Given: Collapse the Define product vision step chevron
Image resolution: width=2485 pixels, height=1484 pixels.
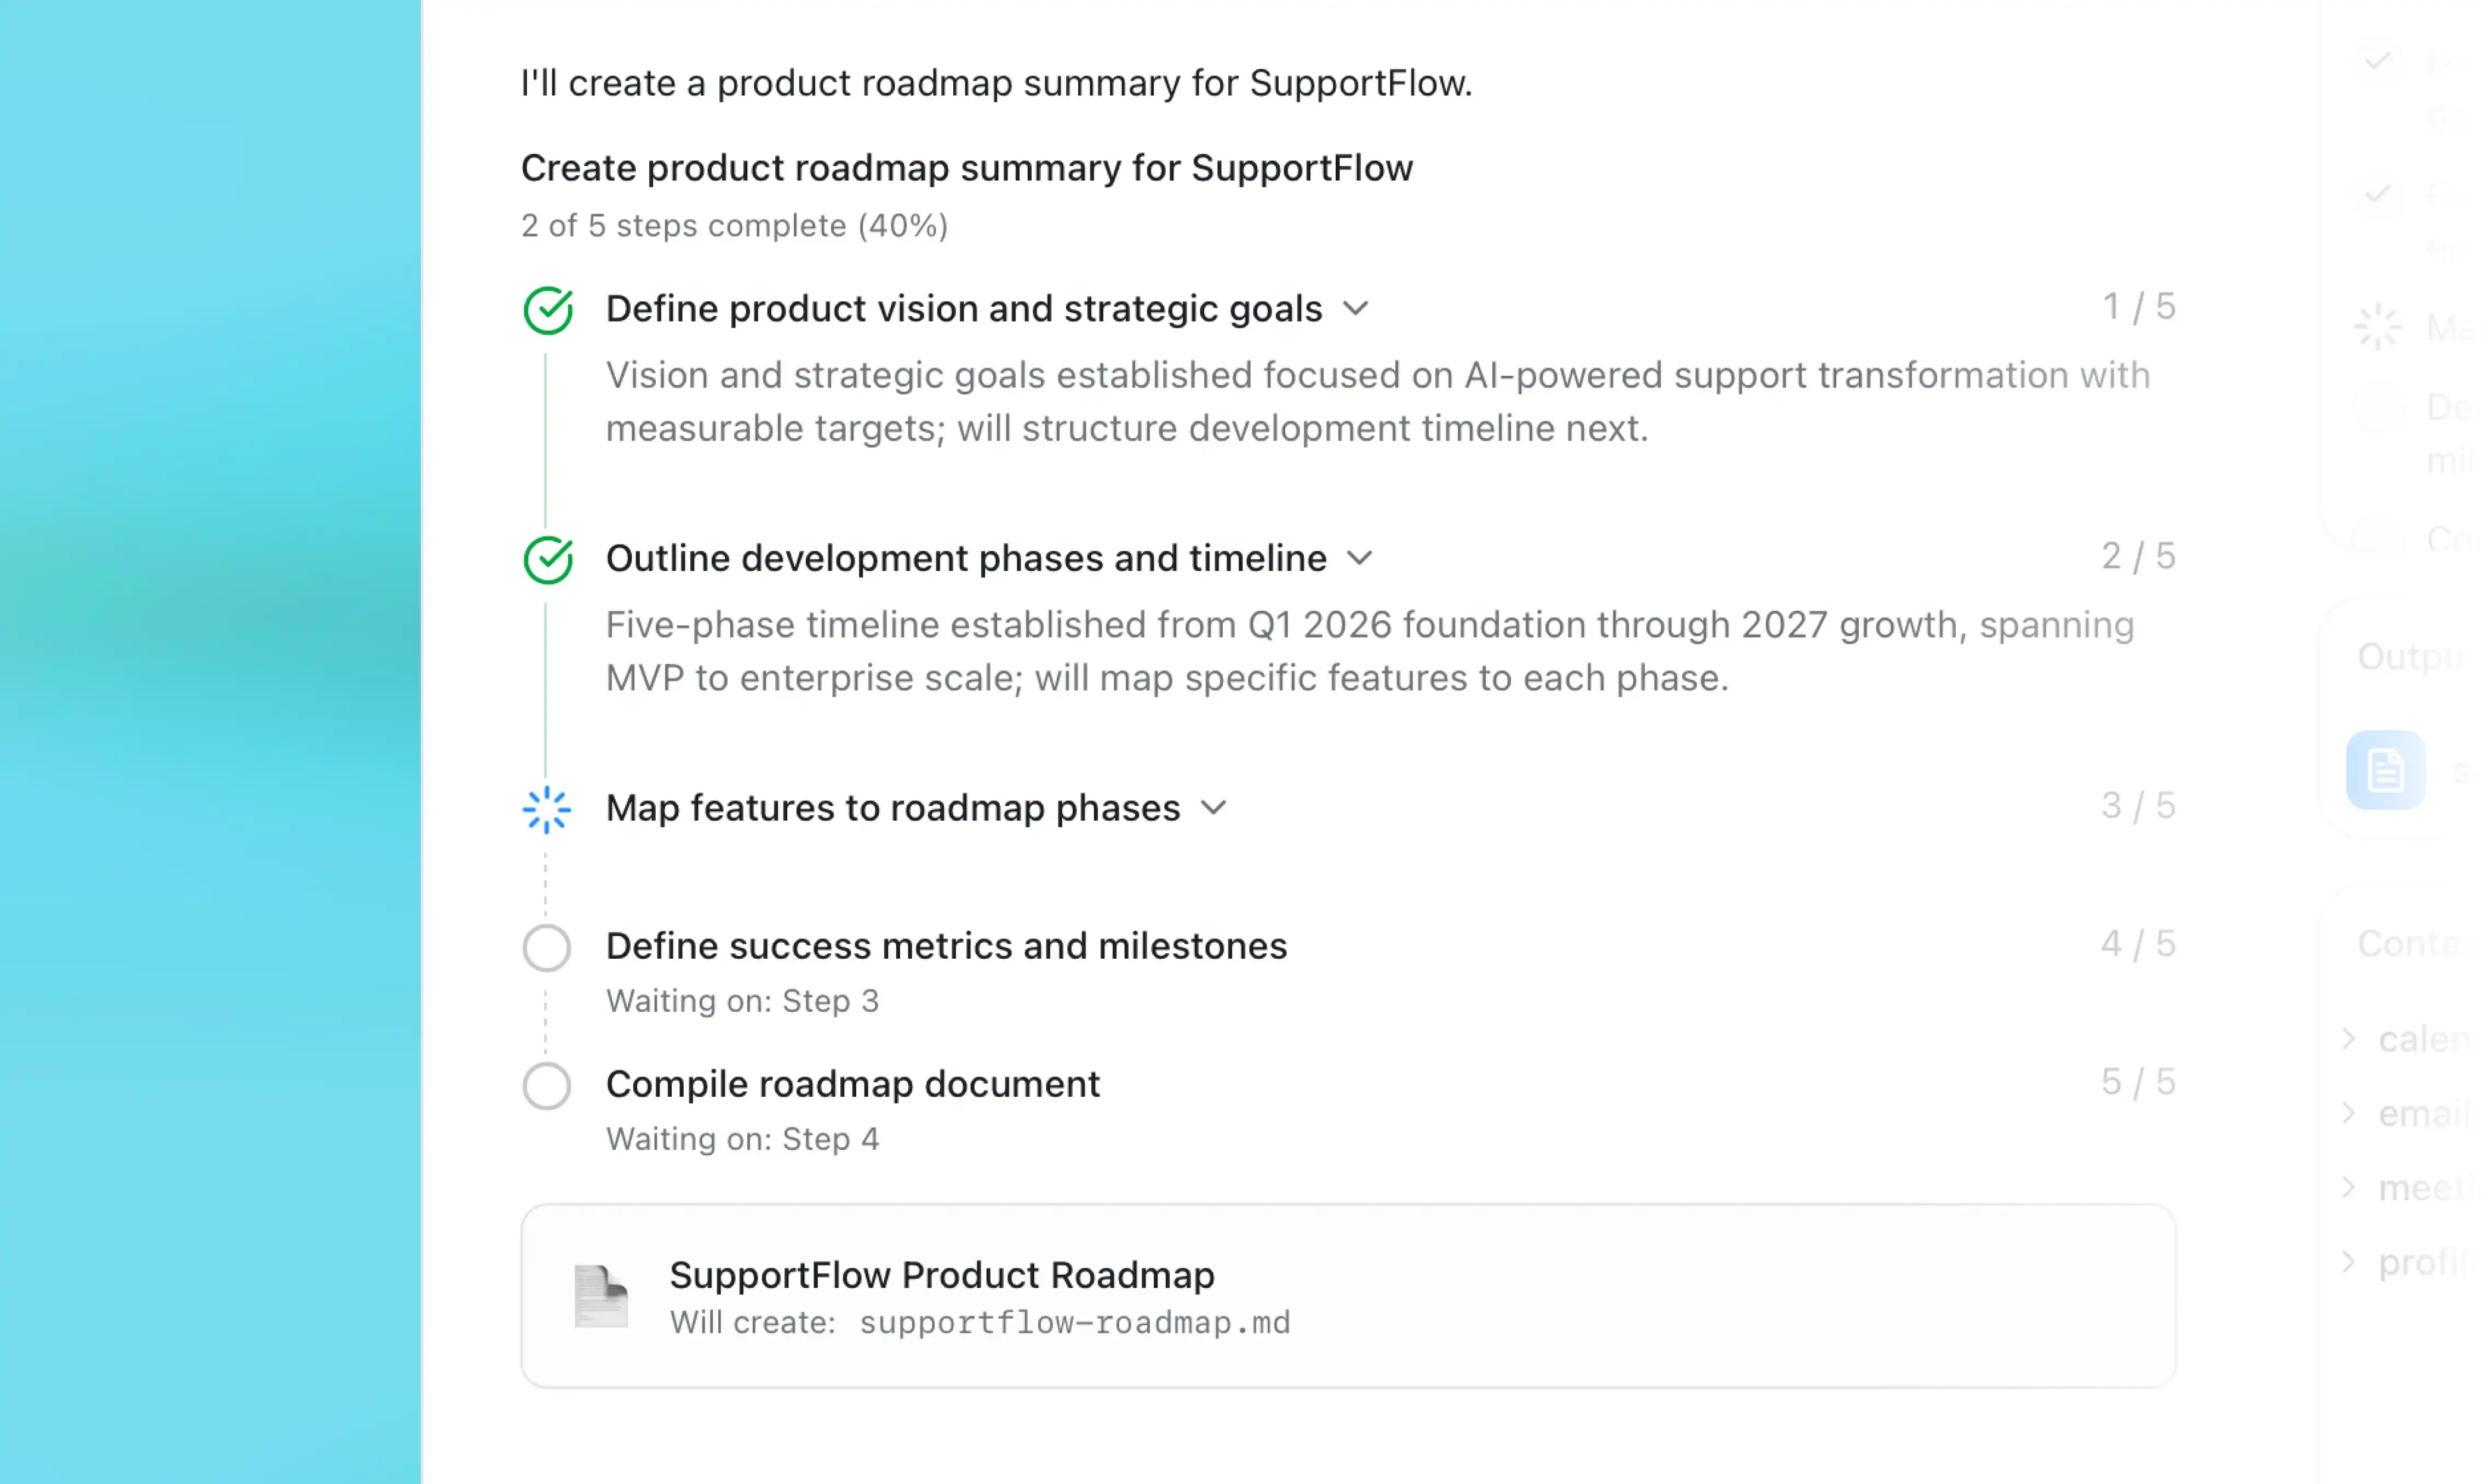Looking at the screenshot, I should [1355, 308].
